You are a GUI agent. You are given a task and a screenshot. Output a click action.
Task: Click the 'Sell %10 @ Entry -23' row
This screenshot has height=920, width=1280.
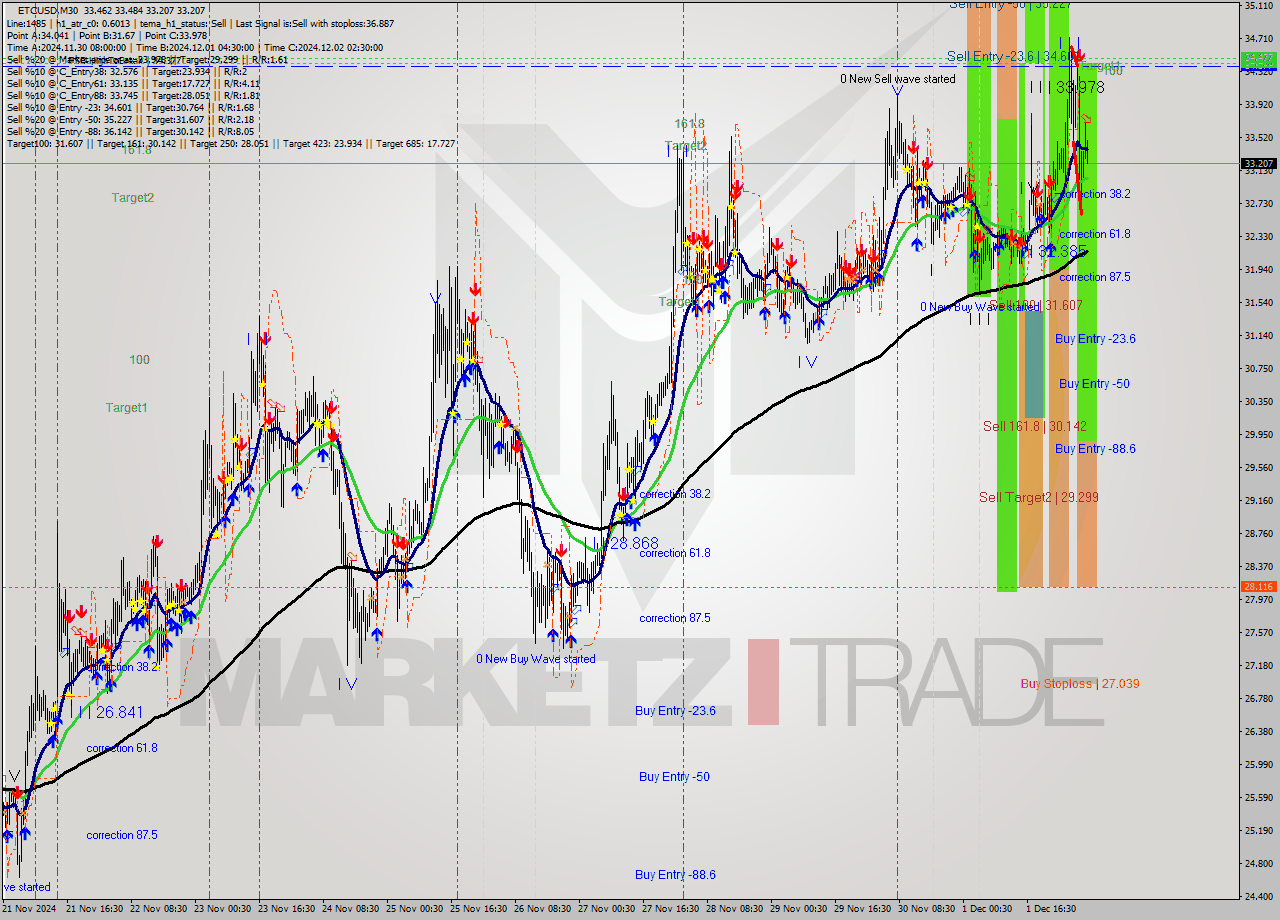tap(130, 107)
